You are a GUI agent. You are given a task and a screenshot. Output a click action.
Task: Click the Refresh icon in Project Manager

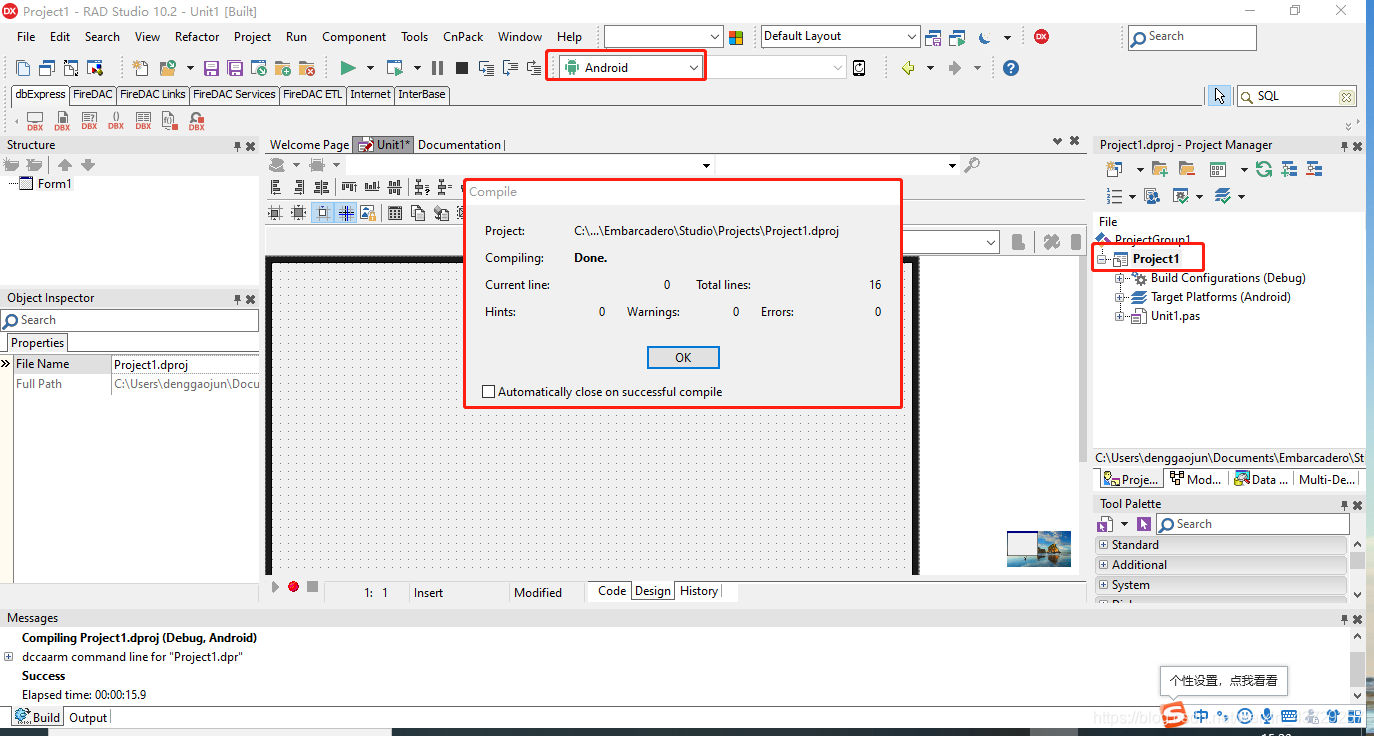point(1264,169)
